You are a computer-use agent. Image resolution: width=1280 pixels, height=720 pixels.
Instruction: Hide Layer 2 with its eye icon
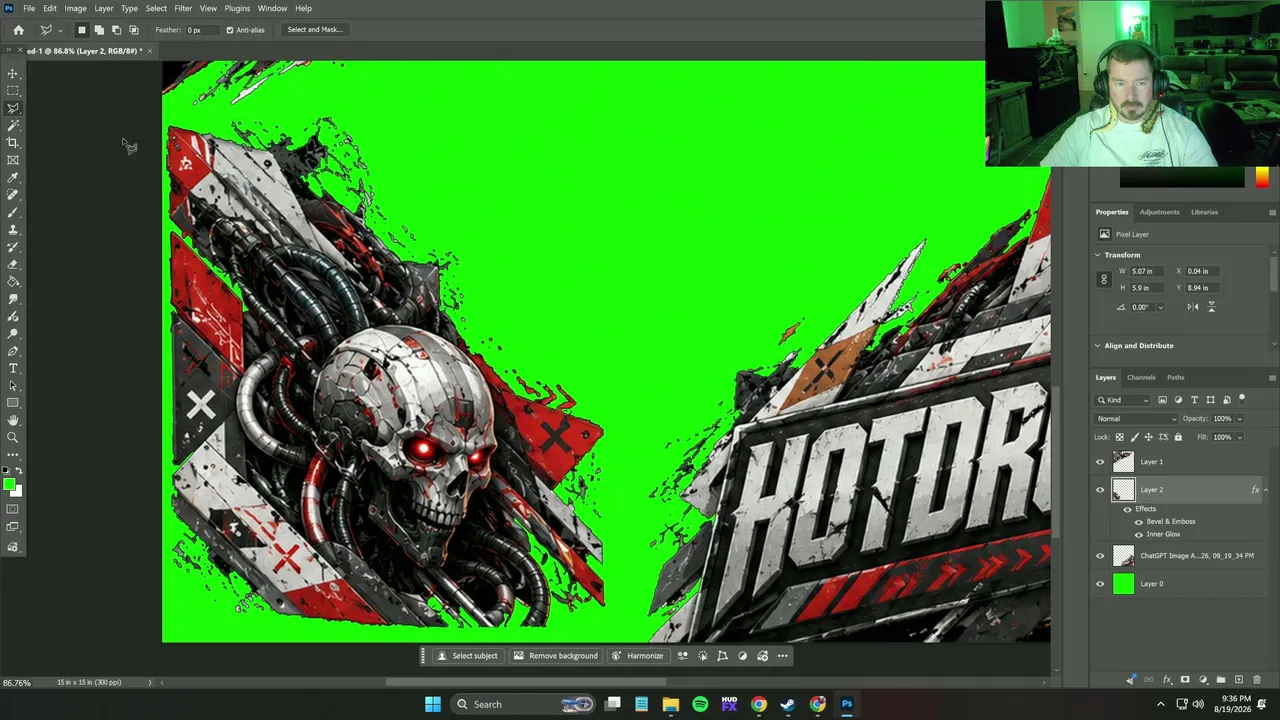coord(1100,490)
